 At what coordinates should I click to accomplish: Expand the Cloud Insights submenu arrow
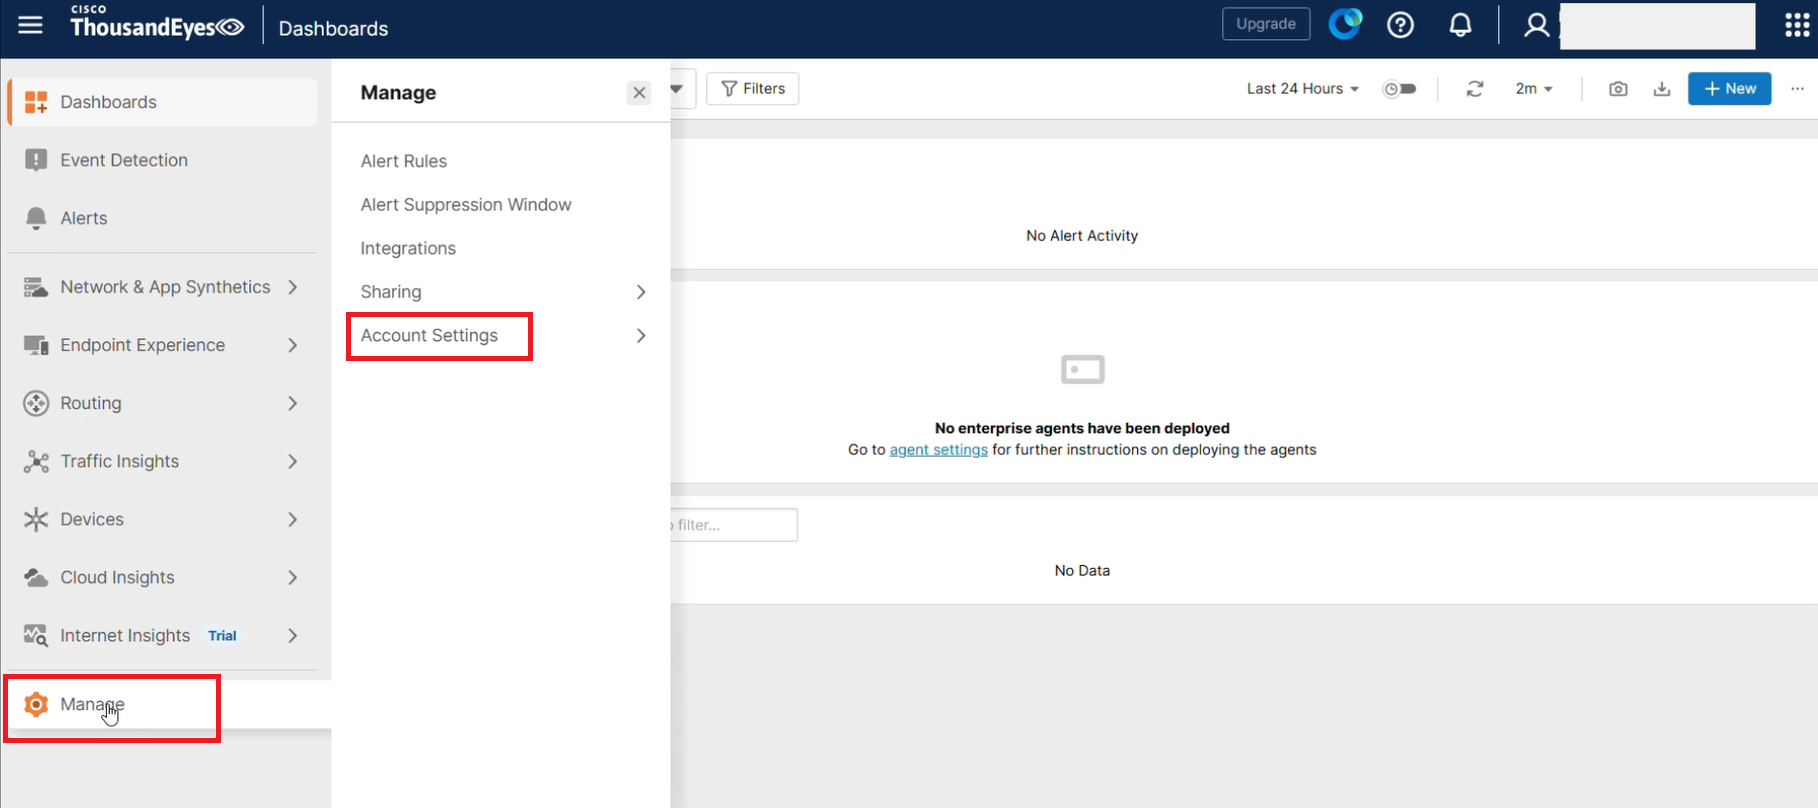(293, 577)
